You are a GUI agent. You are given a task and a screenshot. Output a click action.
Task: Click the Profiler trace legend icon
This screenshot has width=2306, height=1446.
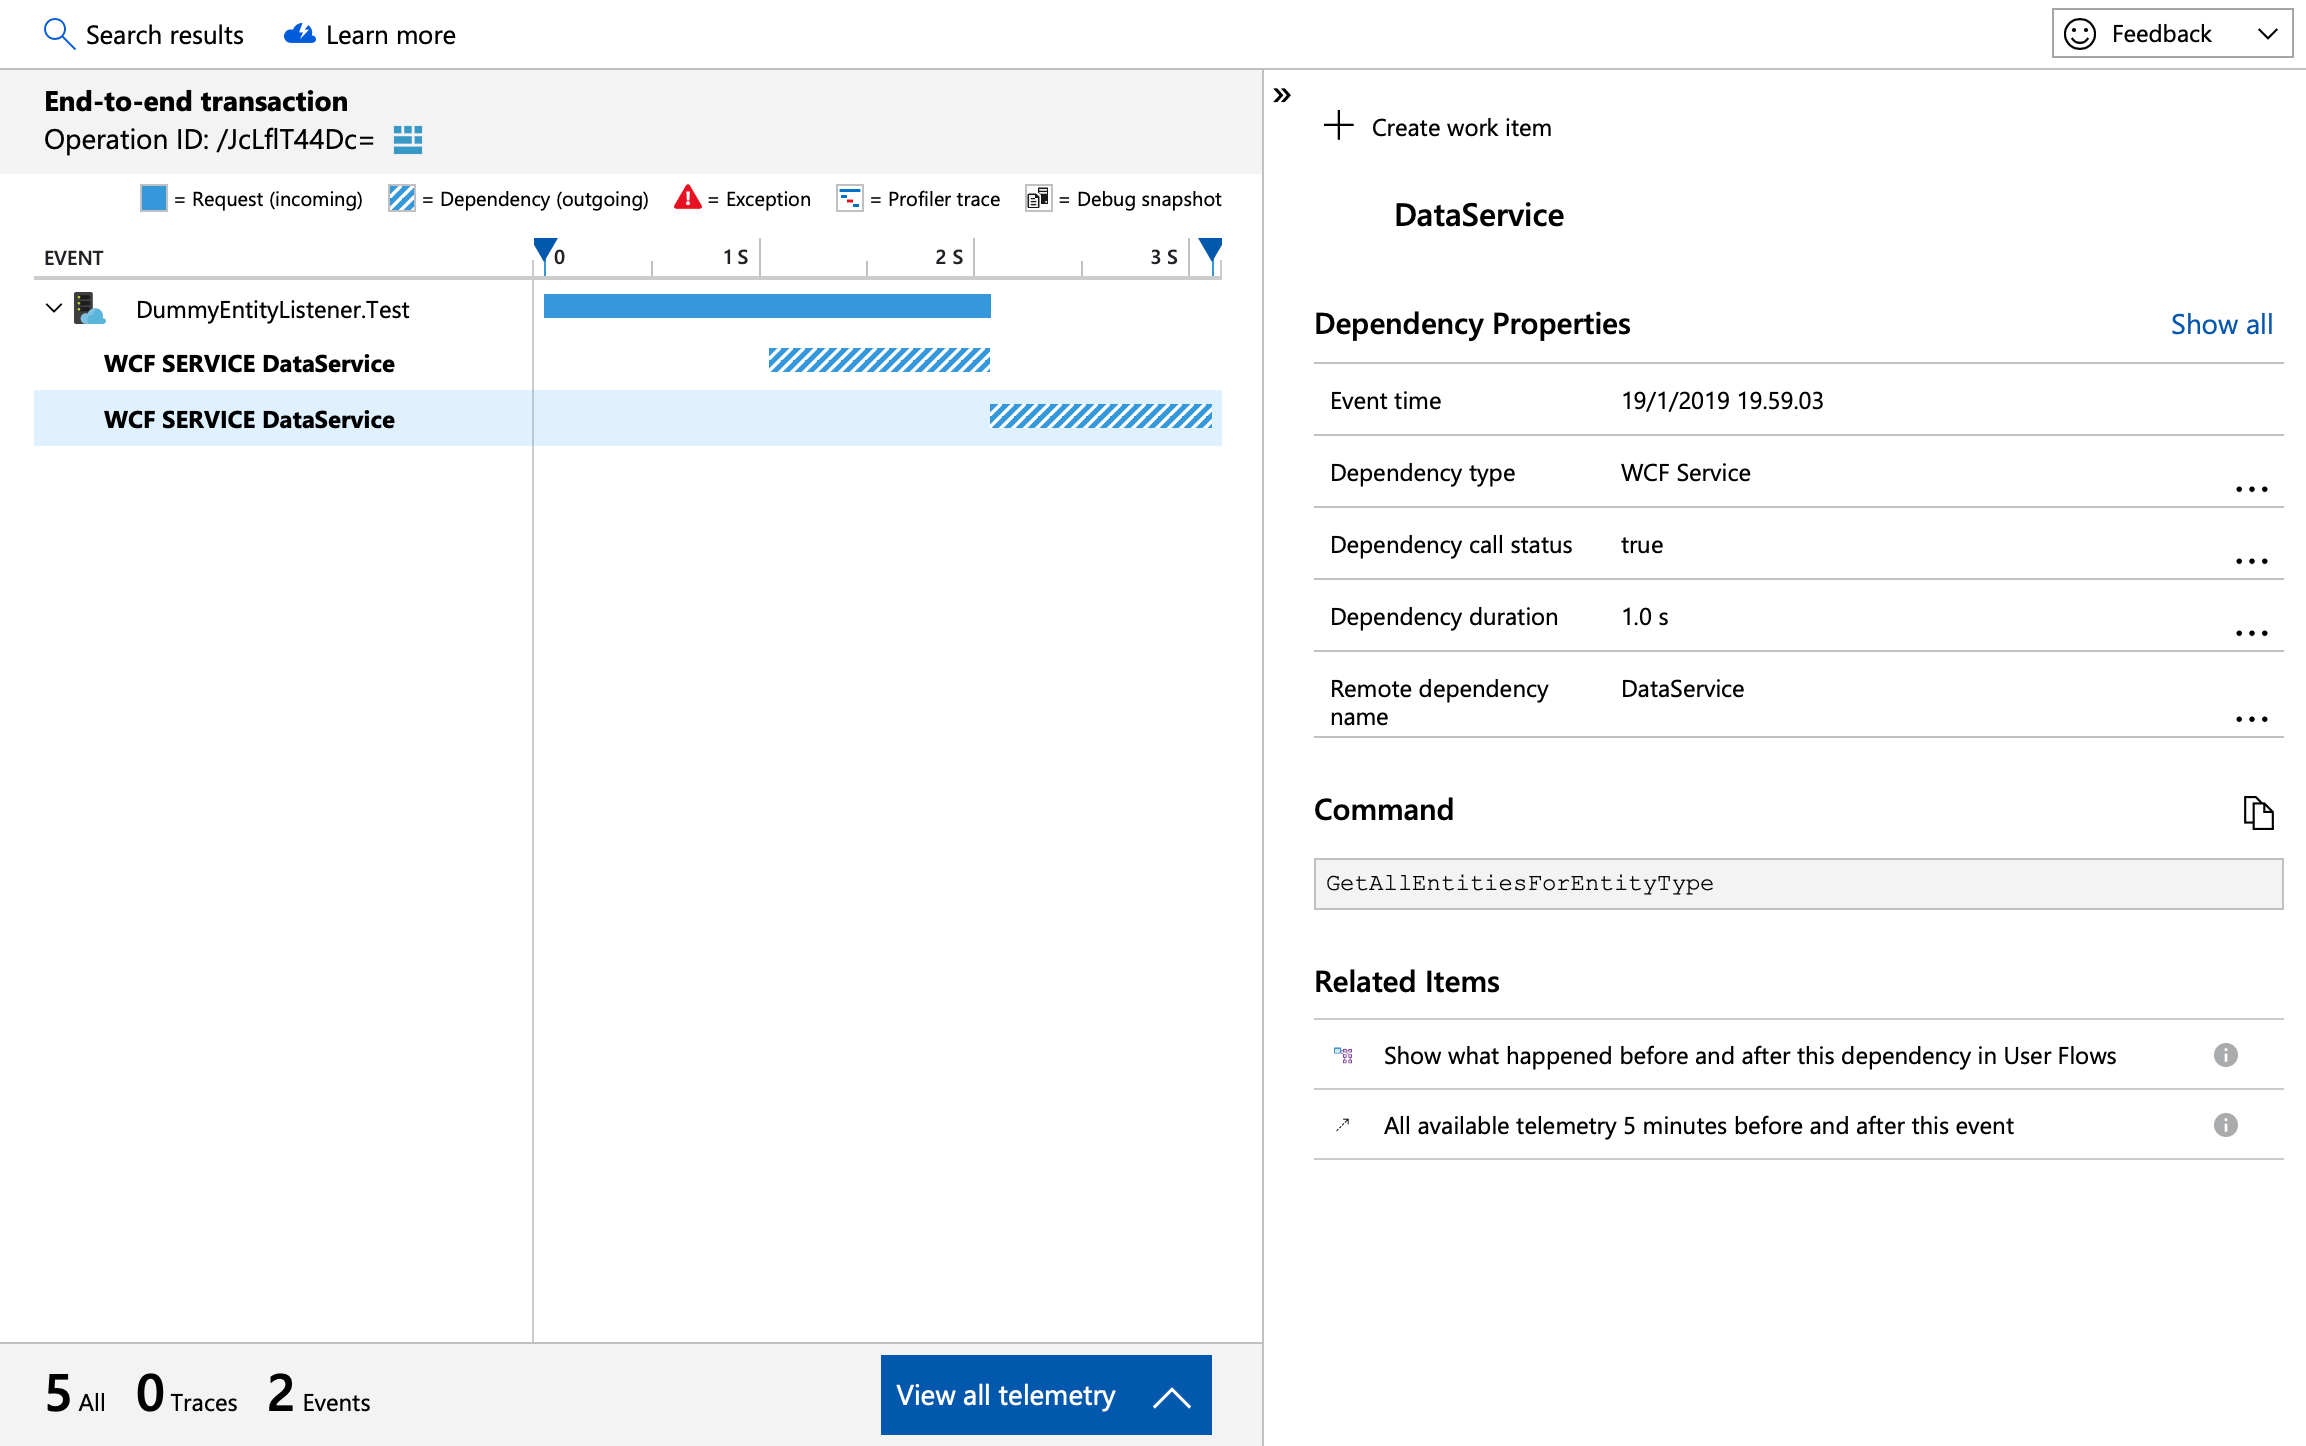850,198
